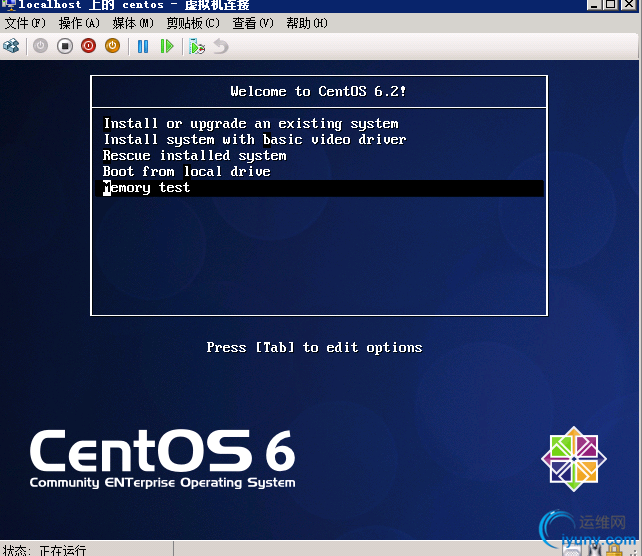Click the Snapshot/Checkpoint icon
Image resolution: width=642 pixels, height=556 pixels.
coord(197,46)
